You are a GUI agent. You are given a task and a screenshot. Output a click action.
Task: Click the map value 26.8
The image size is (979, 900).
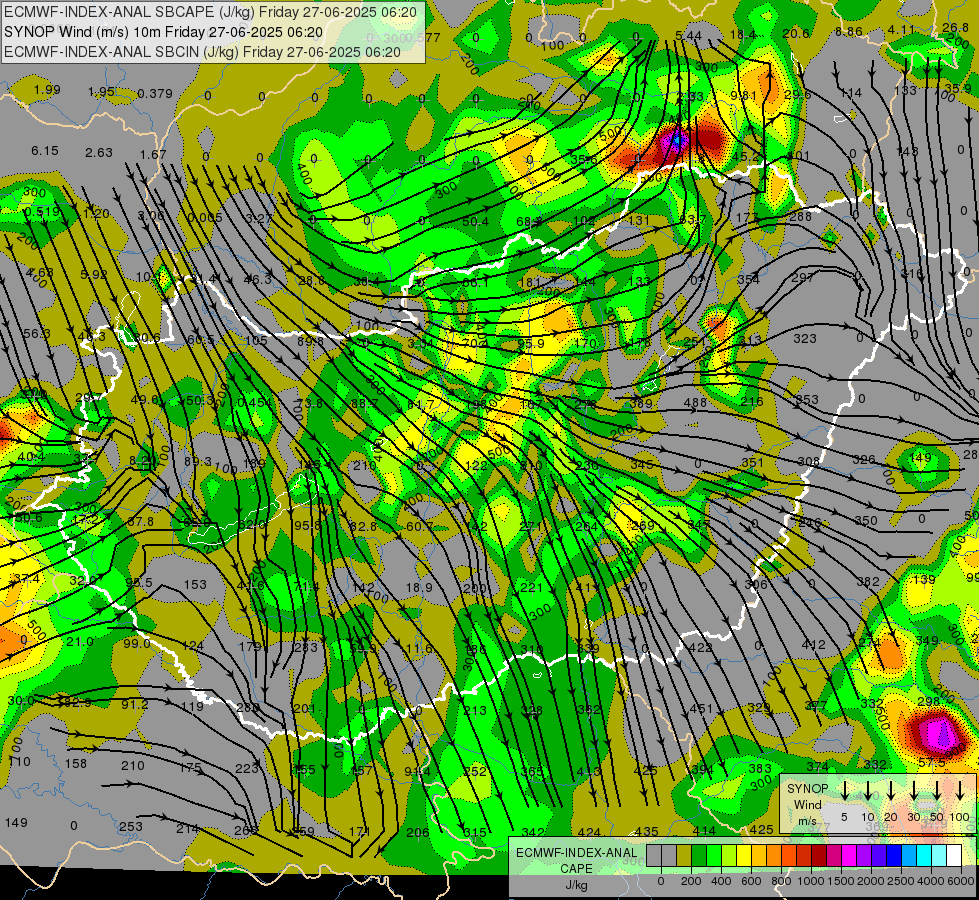pyautogui.click(x=955, y=27)
